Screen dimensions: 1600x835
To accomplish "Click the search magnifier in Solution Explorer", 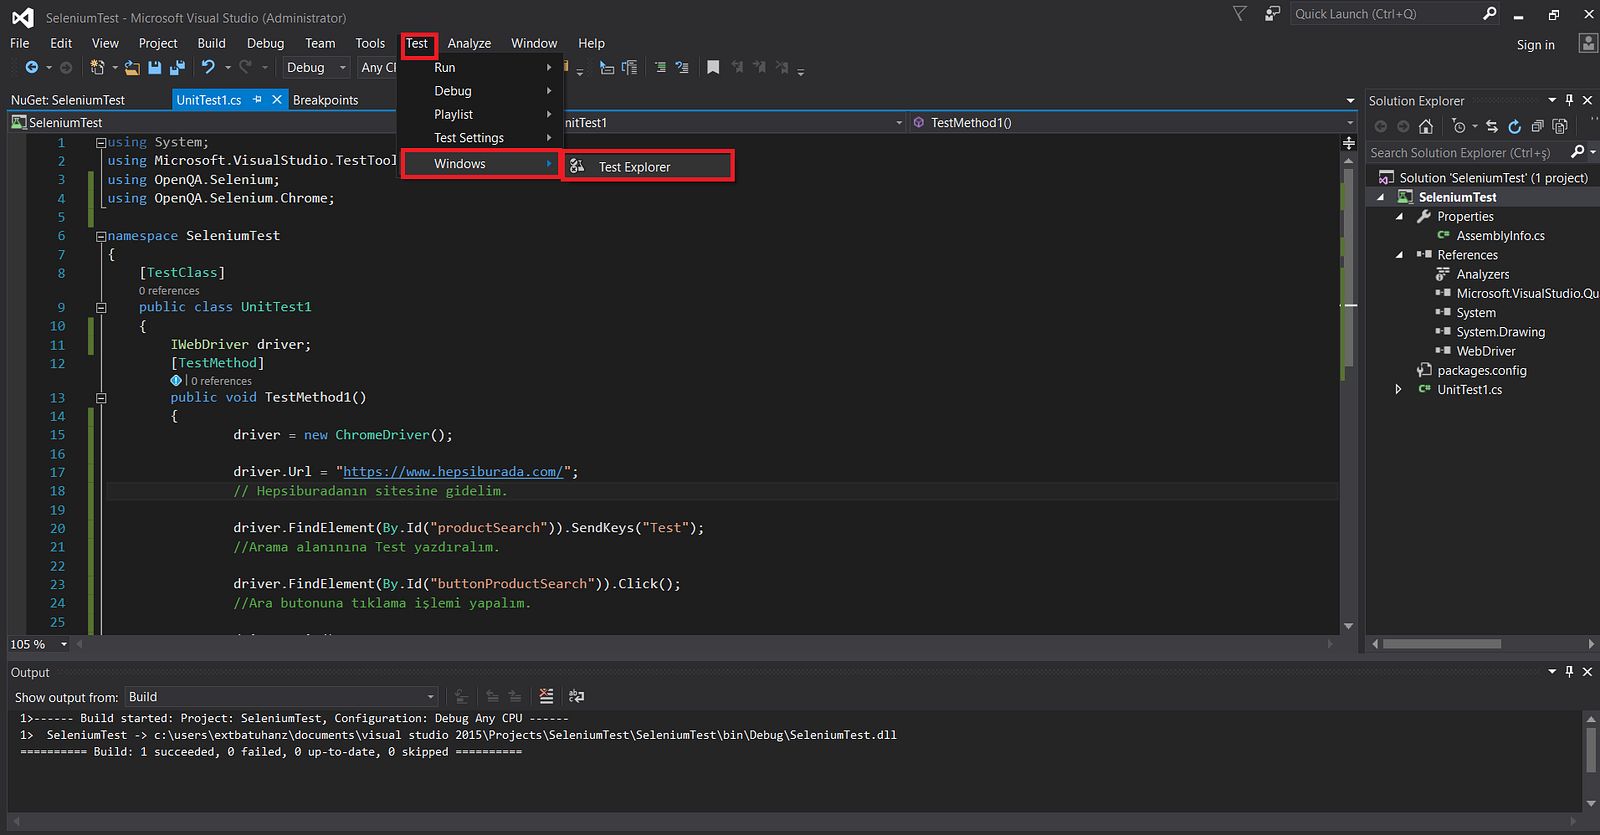I will (x=1578, y=152).
